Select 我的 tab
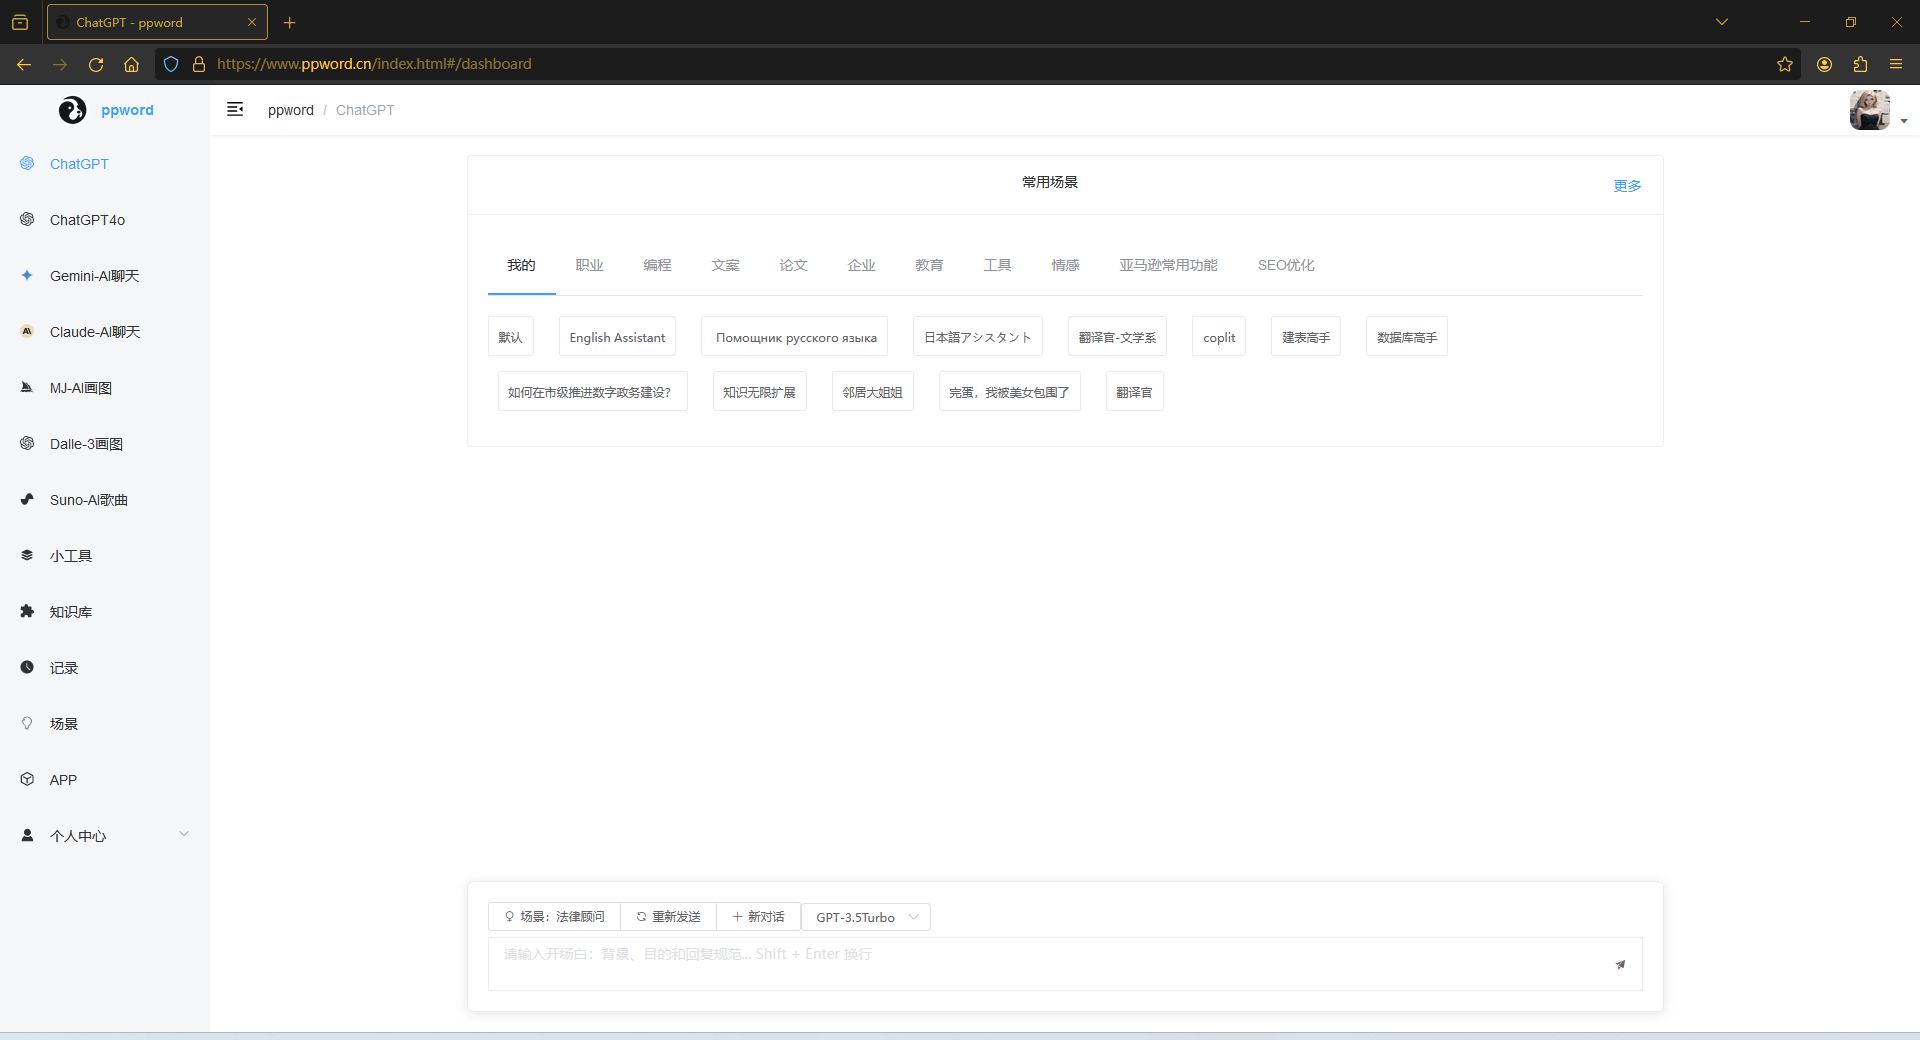 (x=521, y=265)
